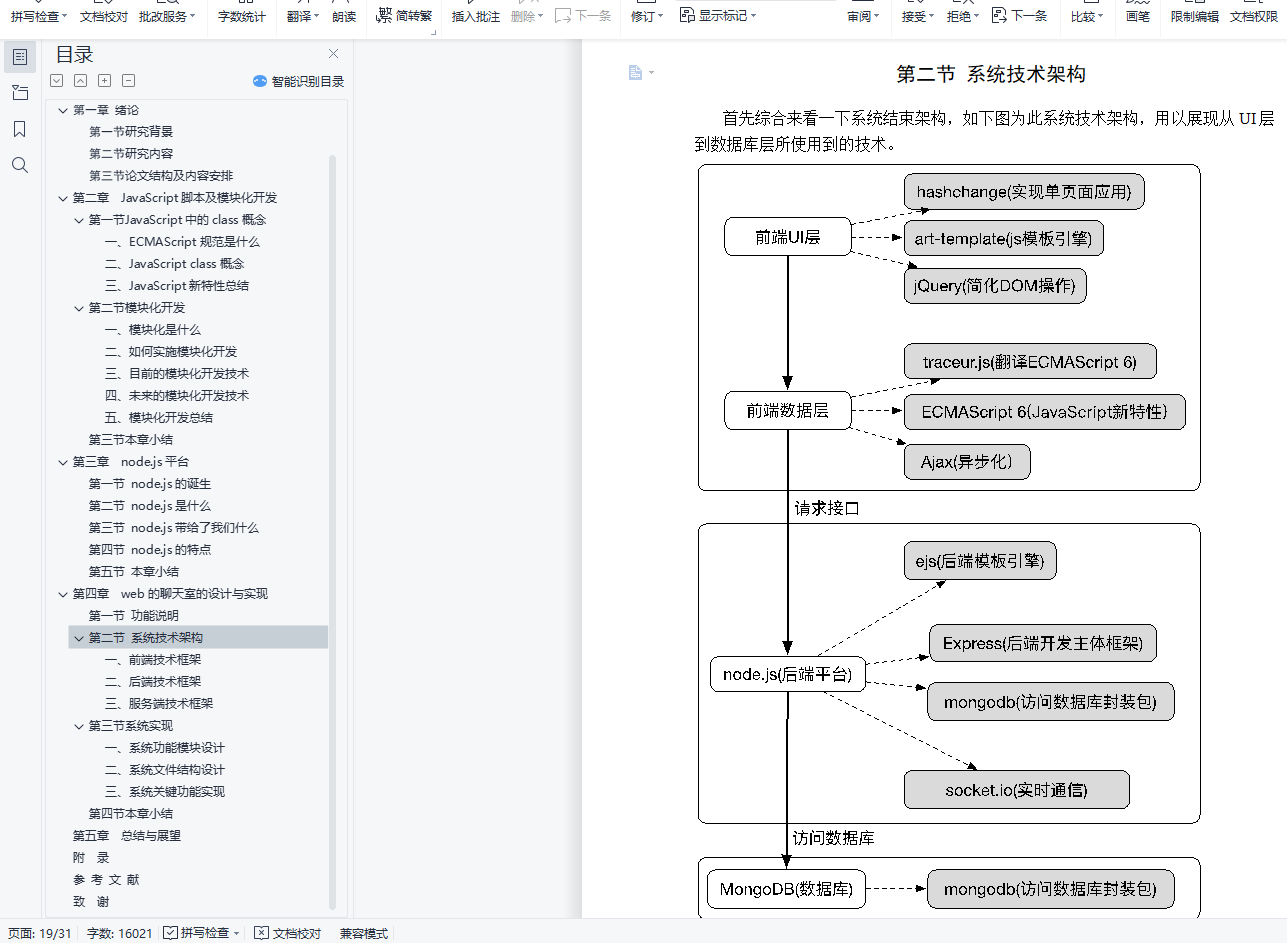Toggle 限制编辑 in the ribbon
Image resolution: width=1287 pixels, height=943 pixels.
pyautogui.click(x=1195, y=16)
